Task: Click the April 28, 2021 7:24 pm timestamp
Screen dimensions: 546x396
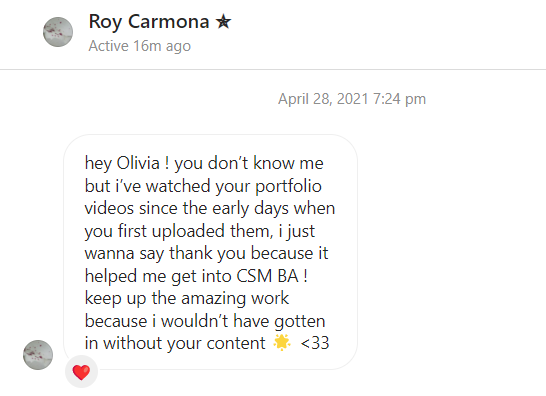Action: [x=352, y=99]
